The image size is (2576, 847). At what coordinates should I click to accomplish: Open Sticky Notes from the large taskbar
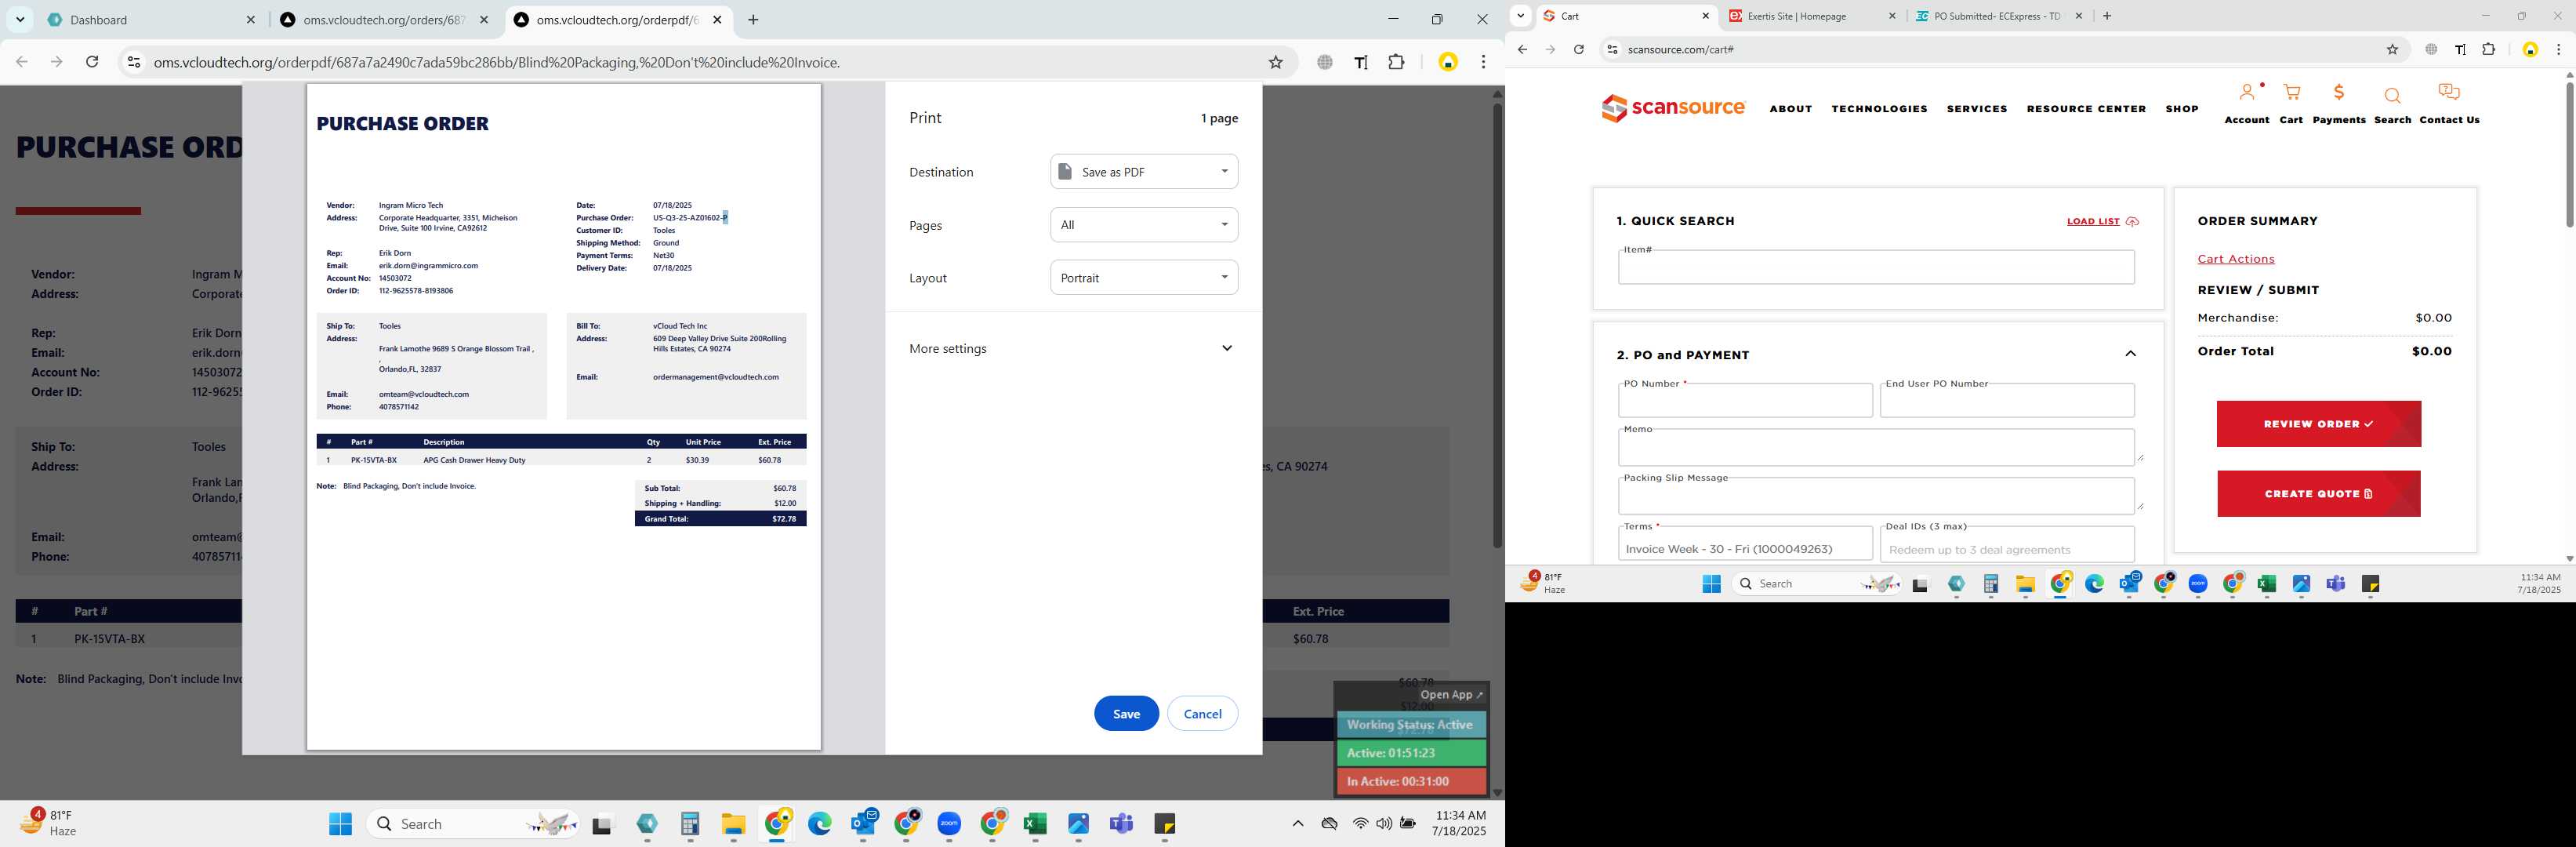[x=1164, y=824]
